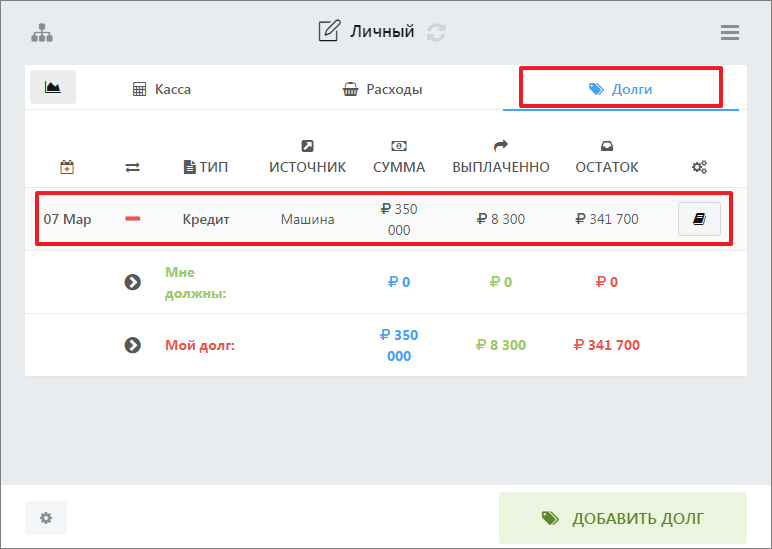Select the Долги tab
This screenshot has width=772, height=549.
(620, 89)
